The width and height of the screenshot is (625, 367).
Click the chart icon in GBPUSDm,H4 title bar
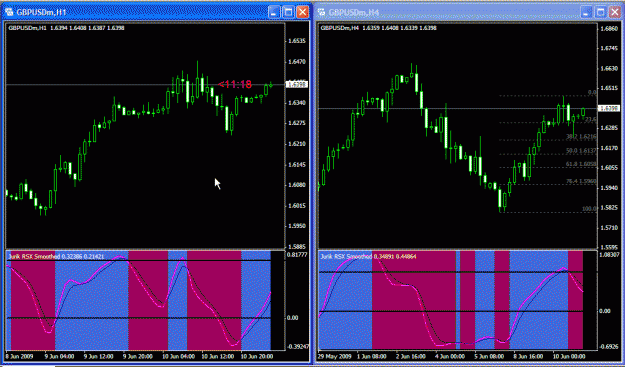pos(322,12)
